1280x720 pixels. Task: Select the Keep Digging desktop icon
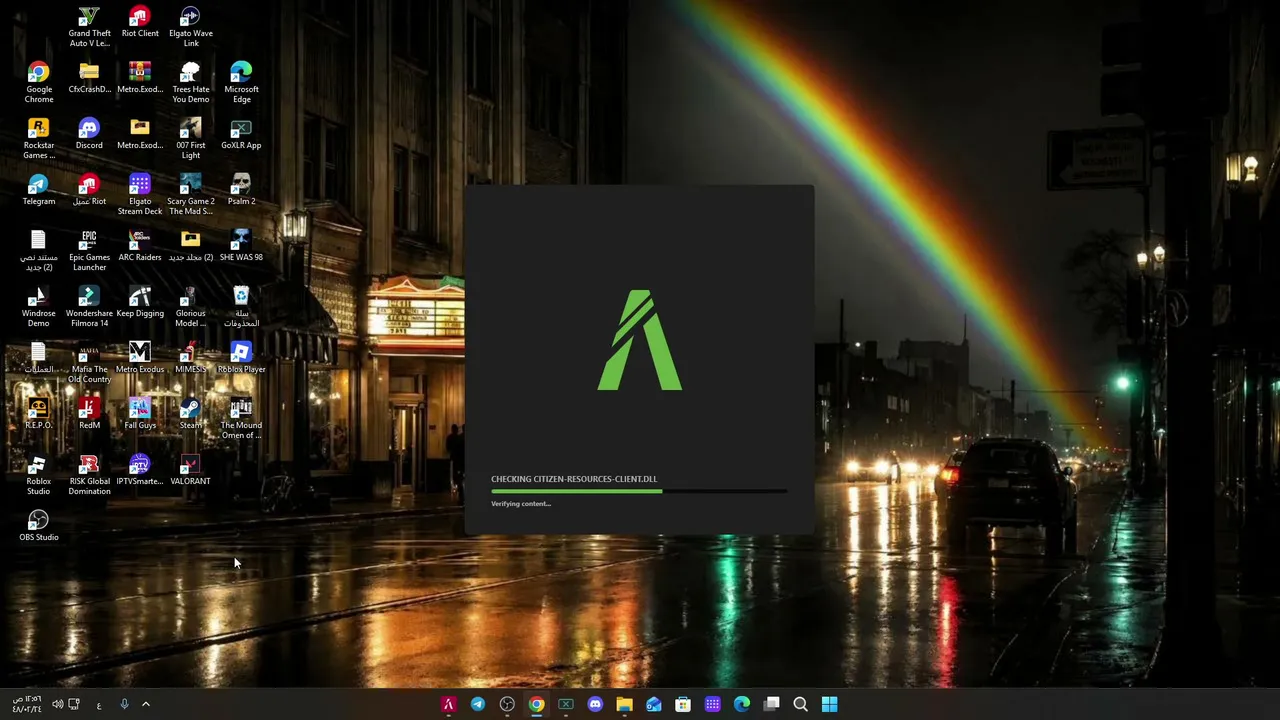[139, 302]
